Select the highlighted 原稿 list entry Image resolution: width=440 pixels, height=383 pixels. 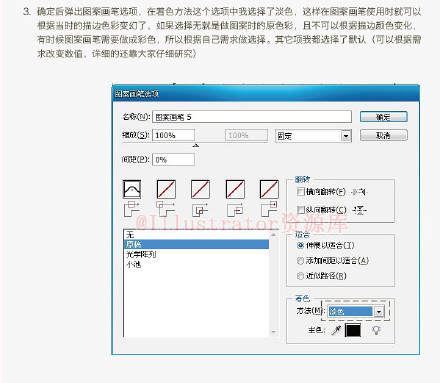point(196,244)
